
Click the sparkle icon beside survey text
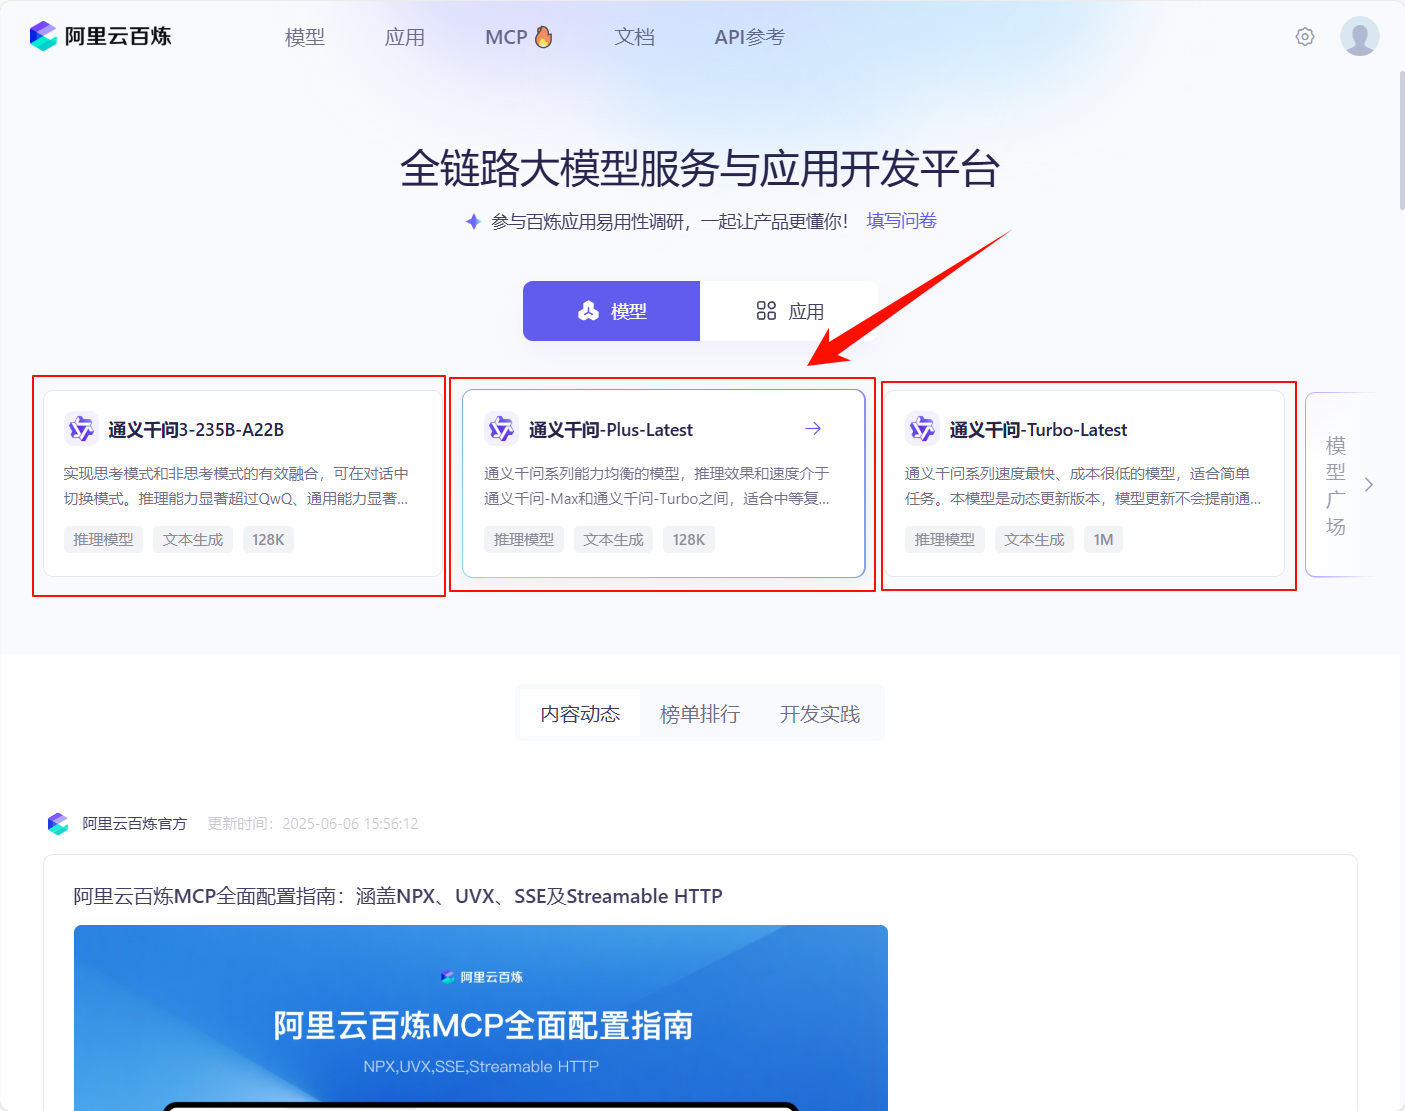click(473, 221)
